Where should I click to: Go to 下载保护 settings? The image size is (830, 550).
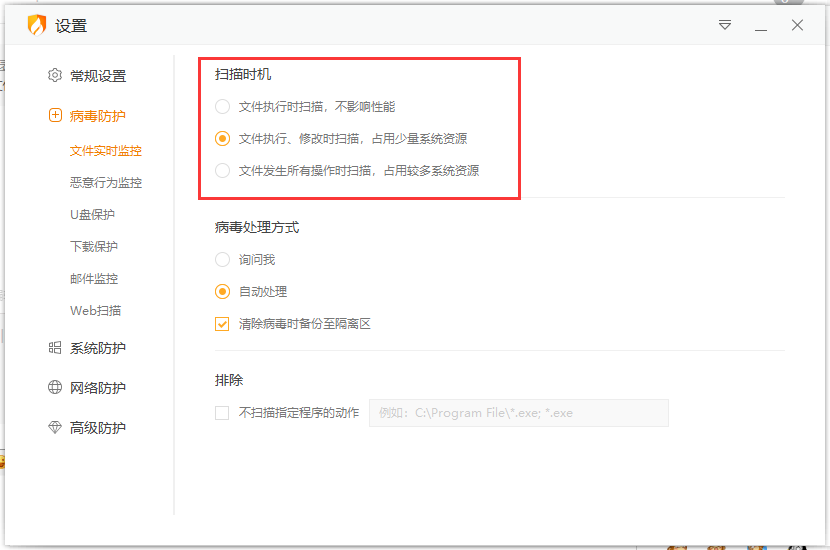click(x=94, y=247)
